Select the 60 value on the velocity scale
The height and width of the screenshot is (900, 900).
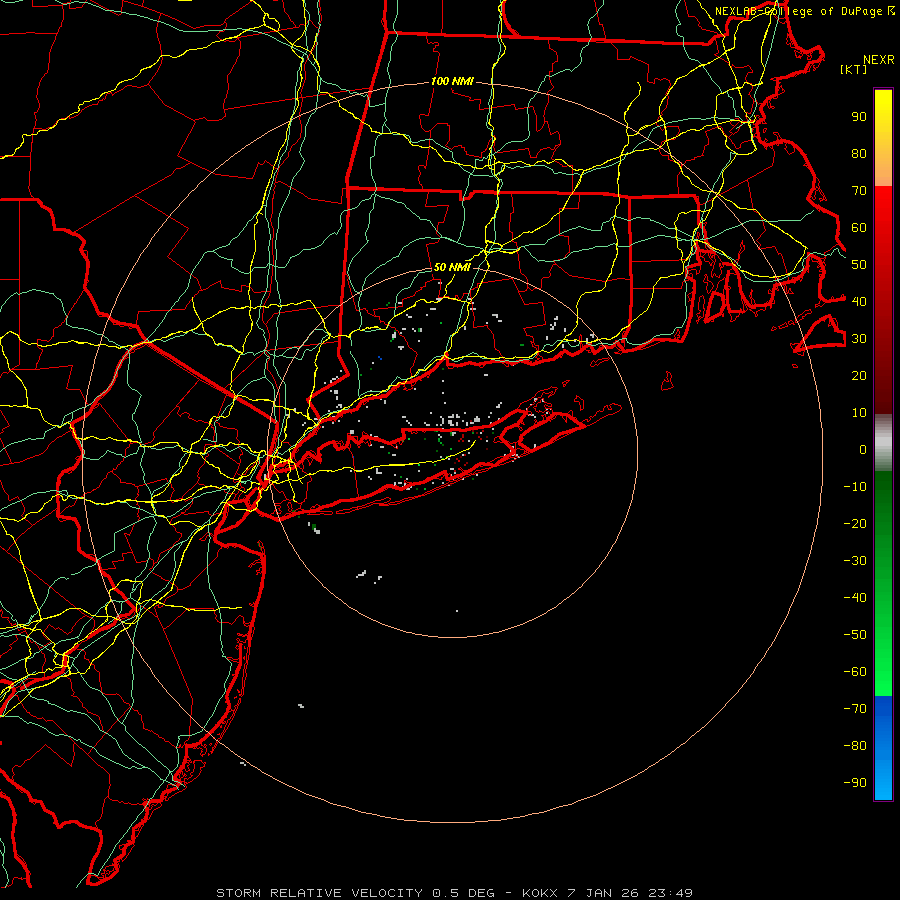(859, 228)
